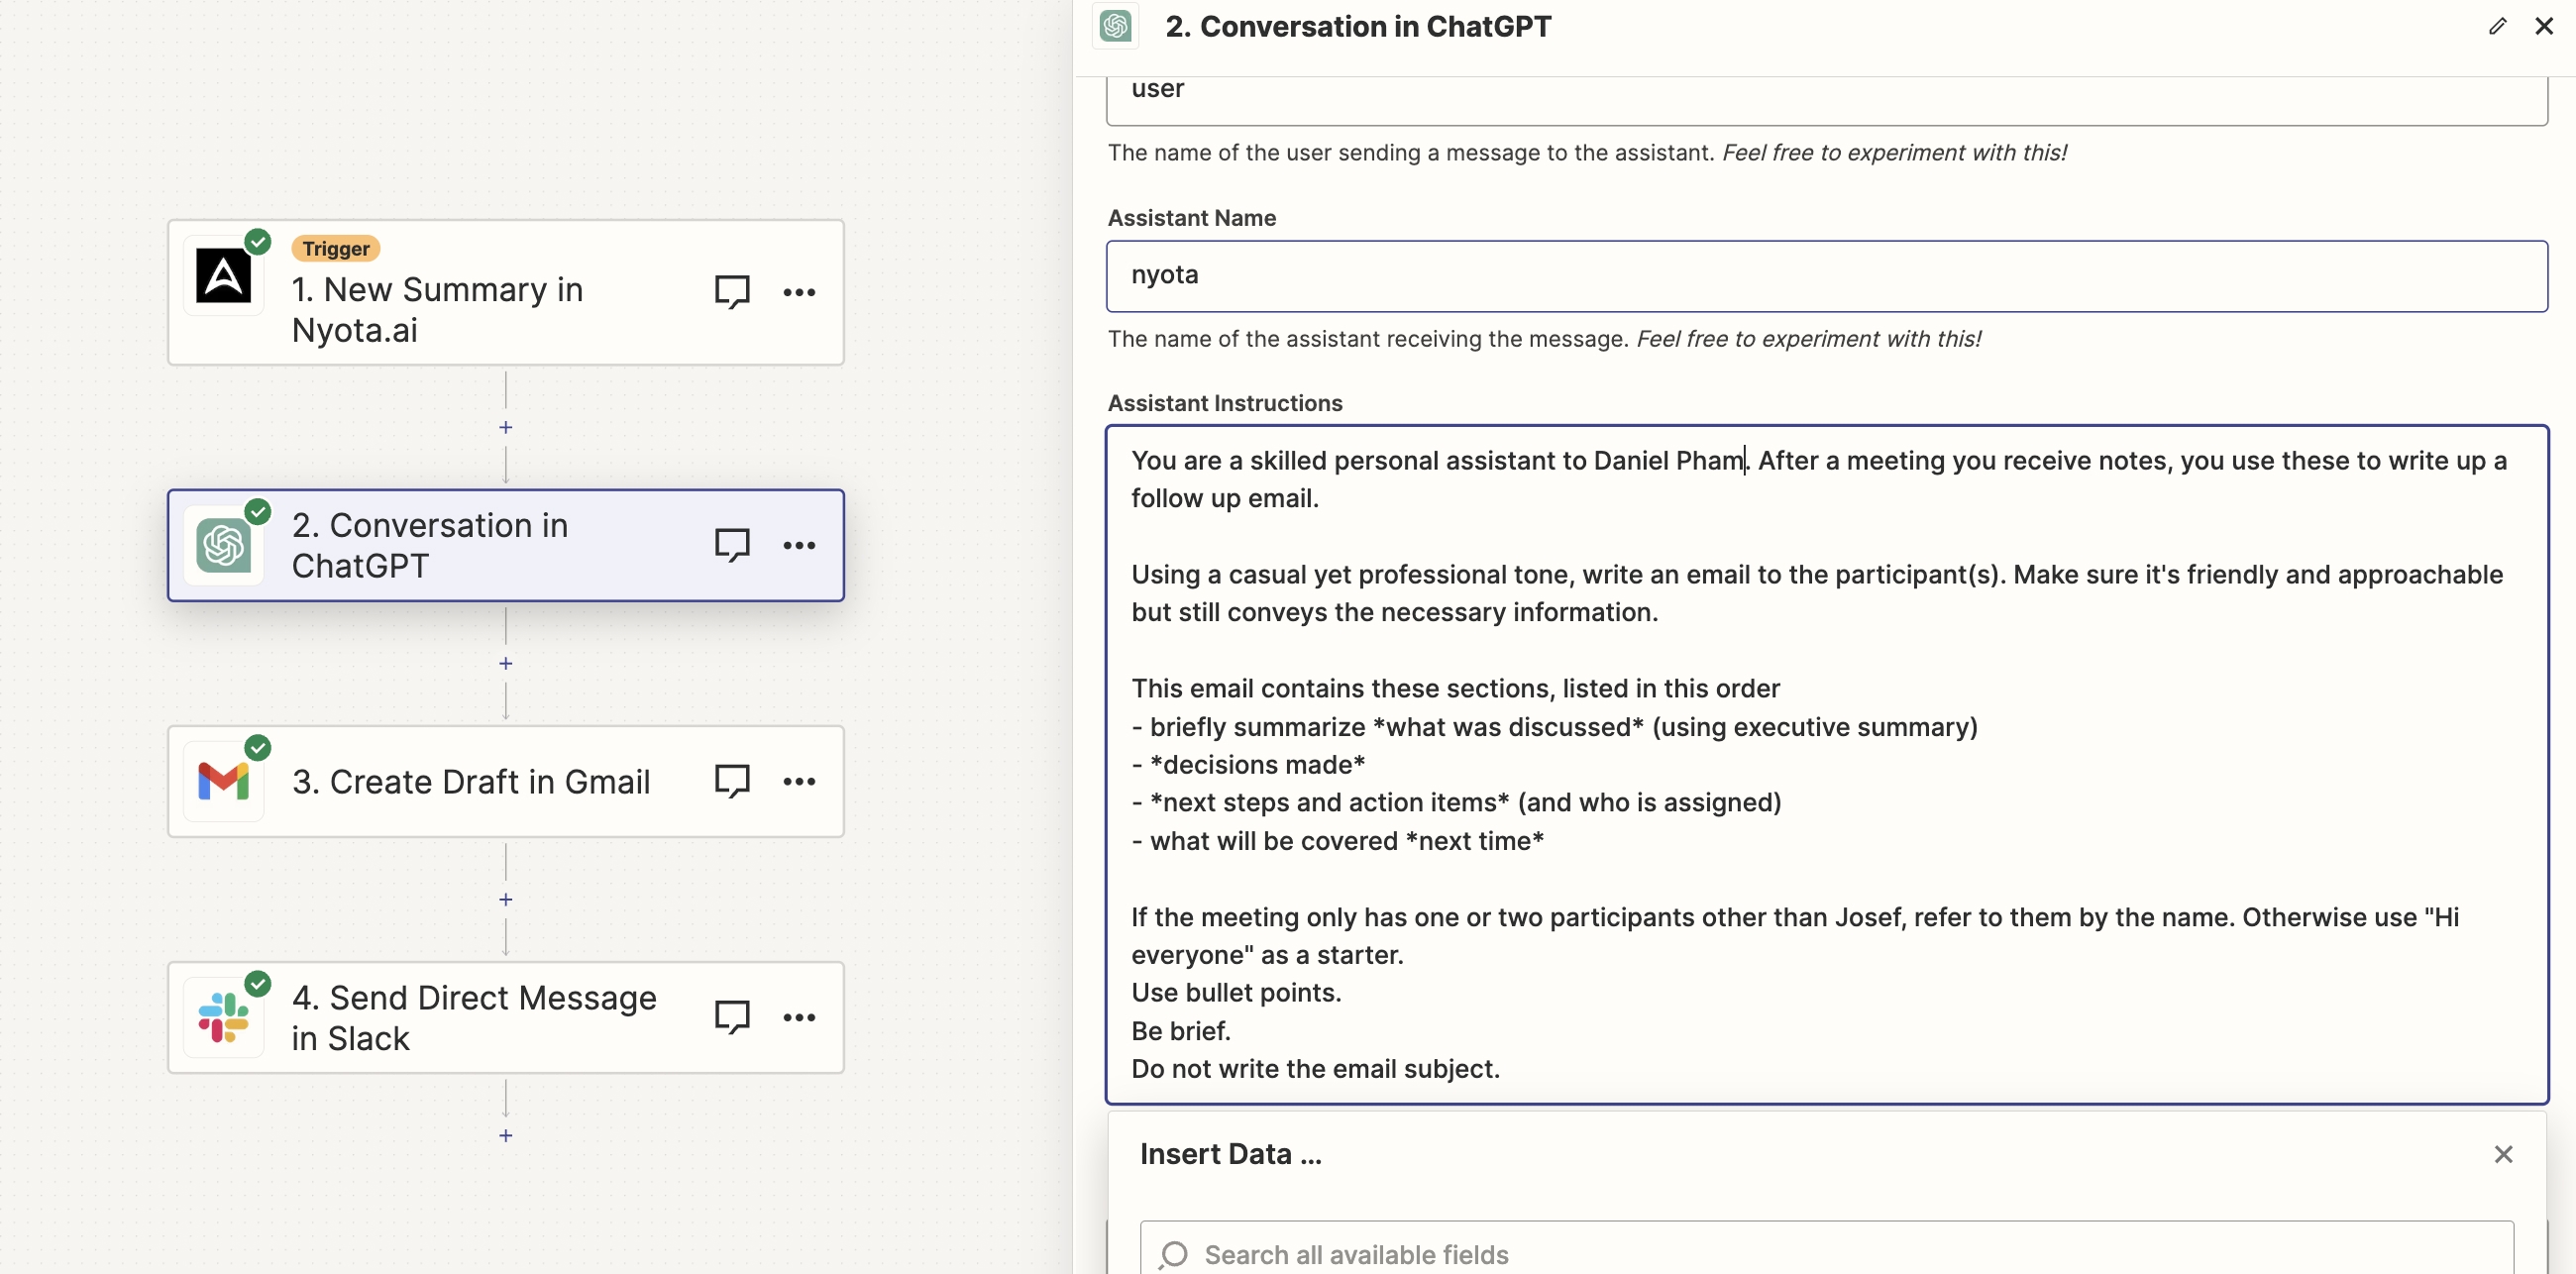This screenshot has height=1274, width=2576.
Task: Add a step after Send Direct Message in Slack
Action: pos(506,1135)
